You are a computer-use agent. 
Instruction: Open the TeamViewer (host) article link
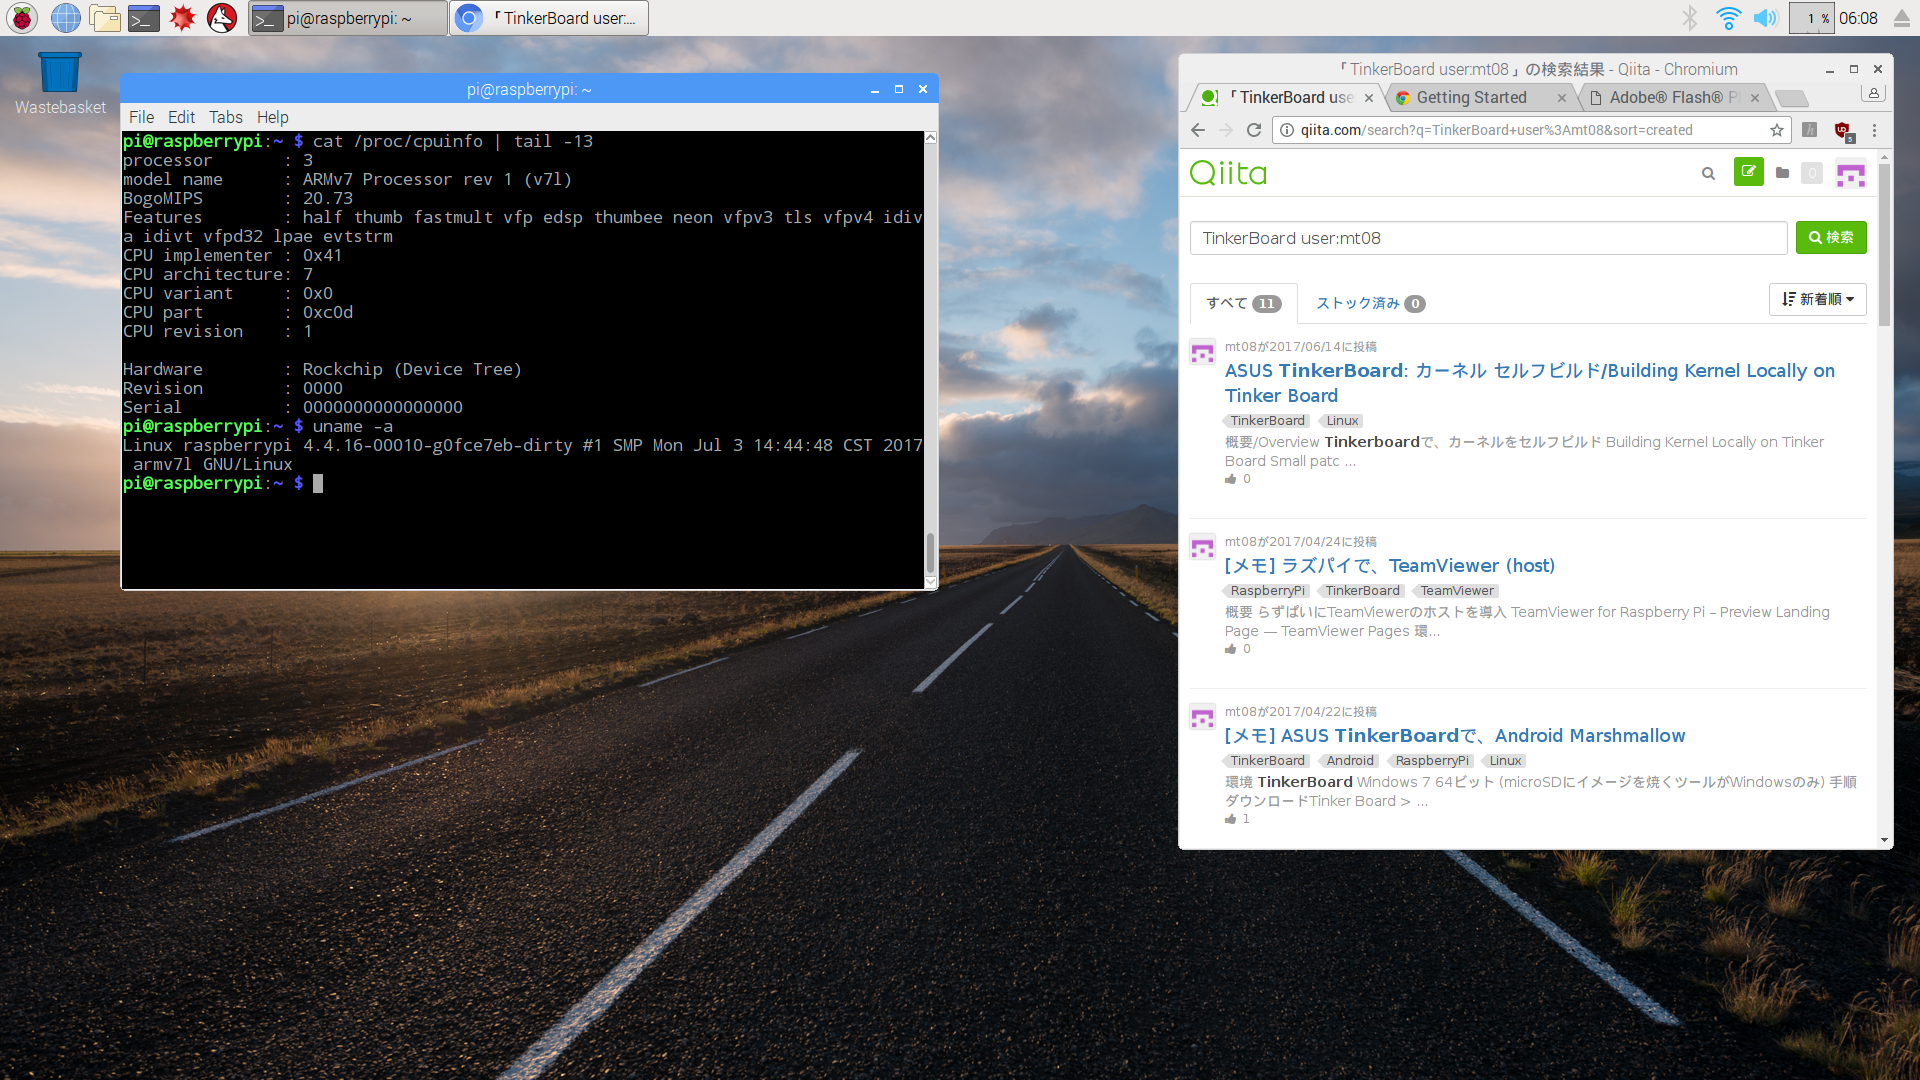[x=1389, y=566]
